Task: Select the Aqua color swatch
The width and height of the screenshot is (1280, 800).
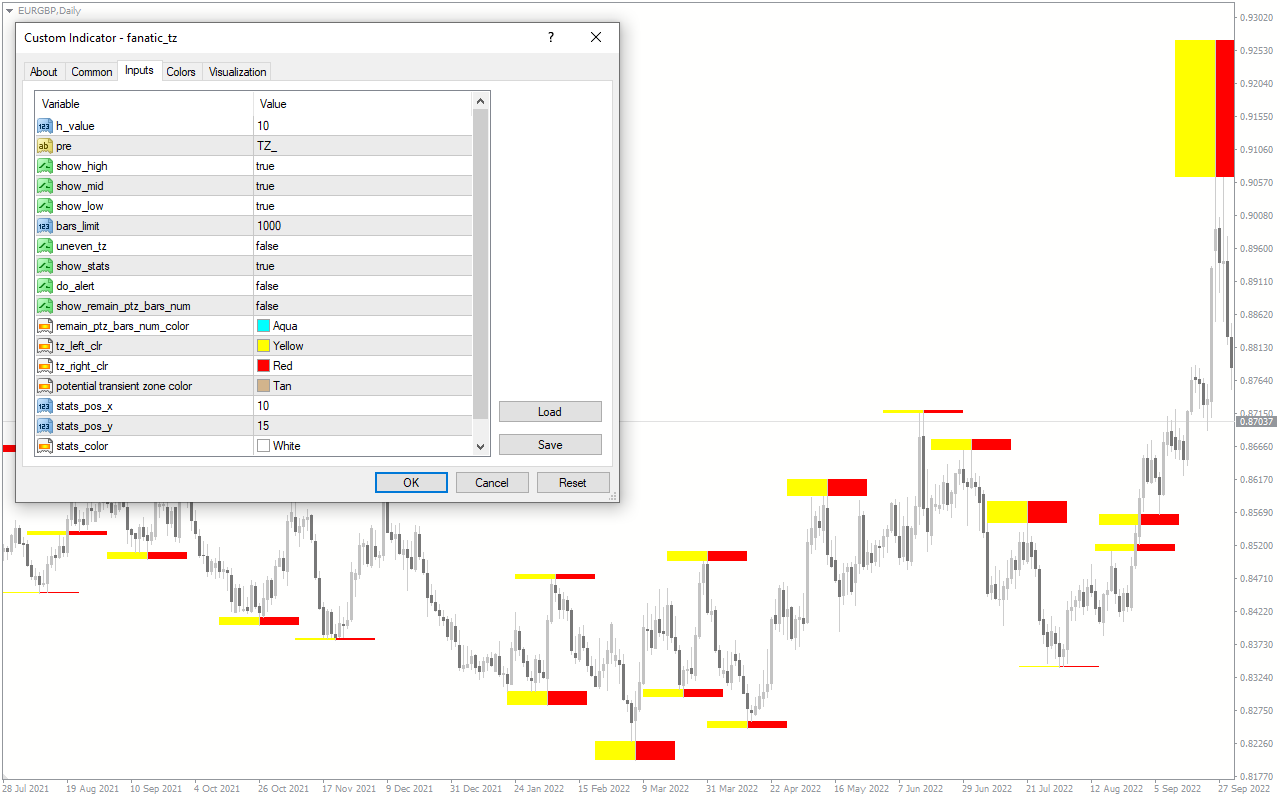Action: point(264,326)
